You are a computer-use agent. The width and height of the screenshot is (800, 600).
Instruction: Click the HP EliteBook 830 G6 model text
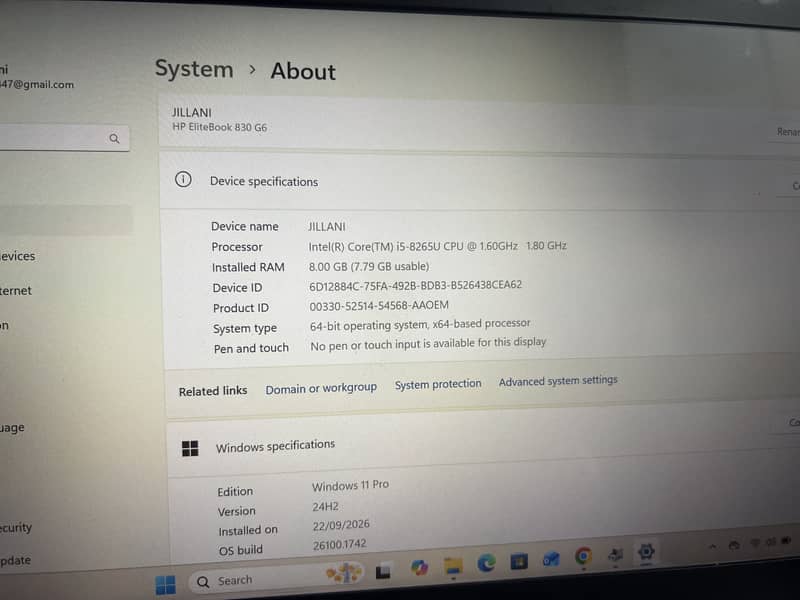click(219, 127)
